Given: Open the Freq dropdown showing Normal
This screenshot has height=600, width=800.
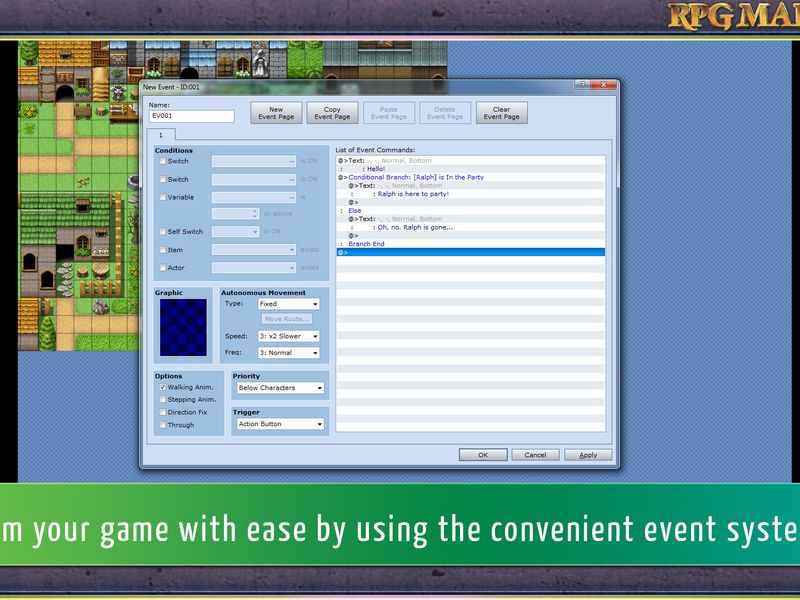Looking at the screenshot, I should click(x=289, y=353).
